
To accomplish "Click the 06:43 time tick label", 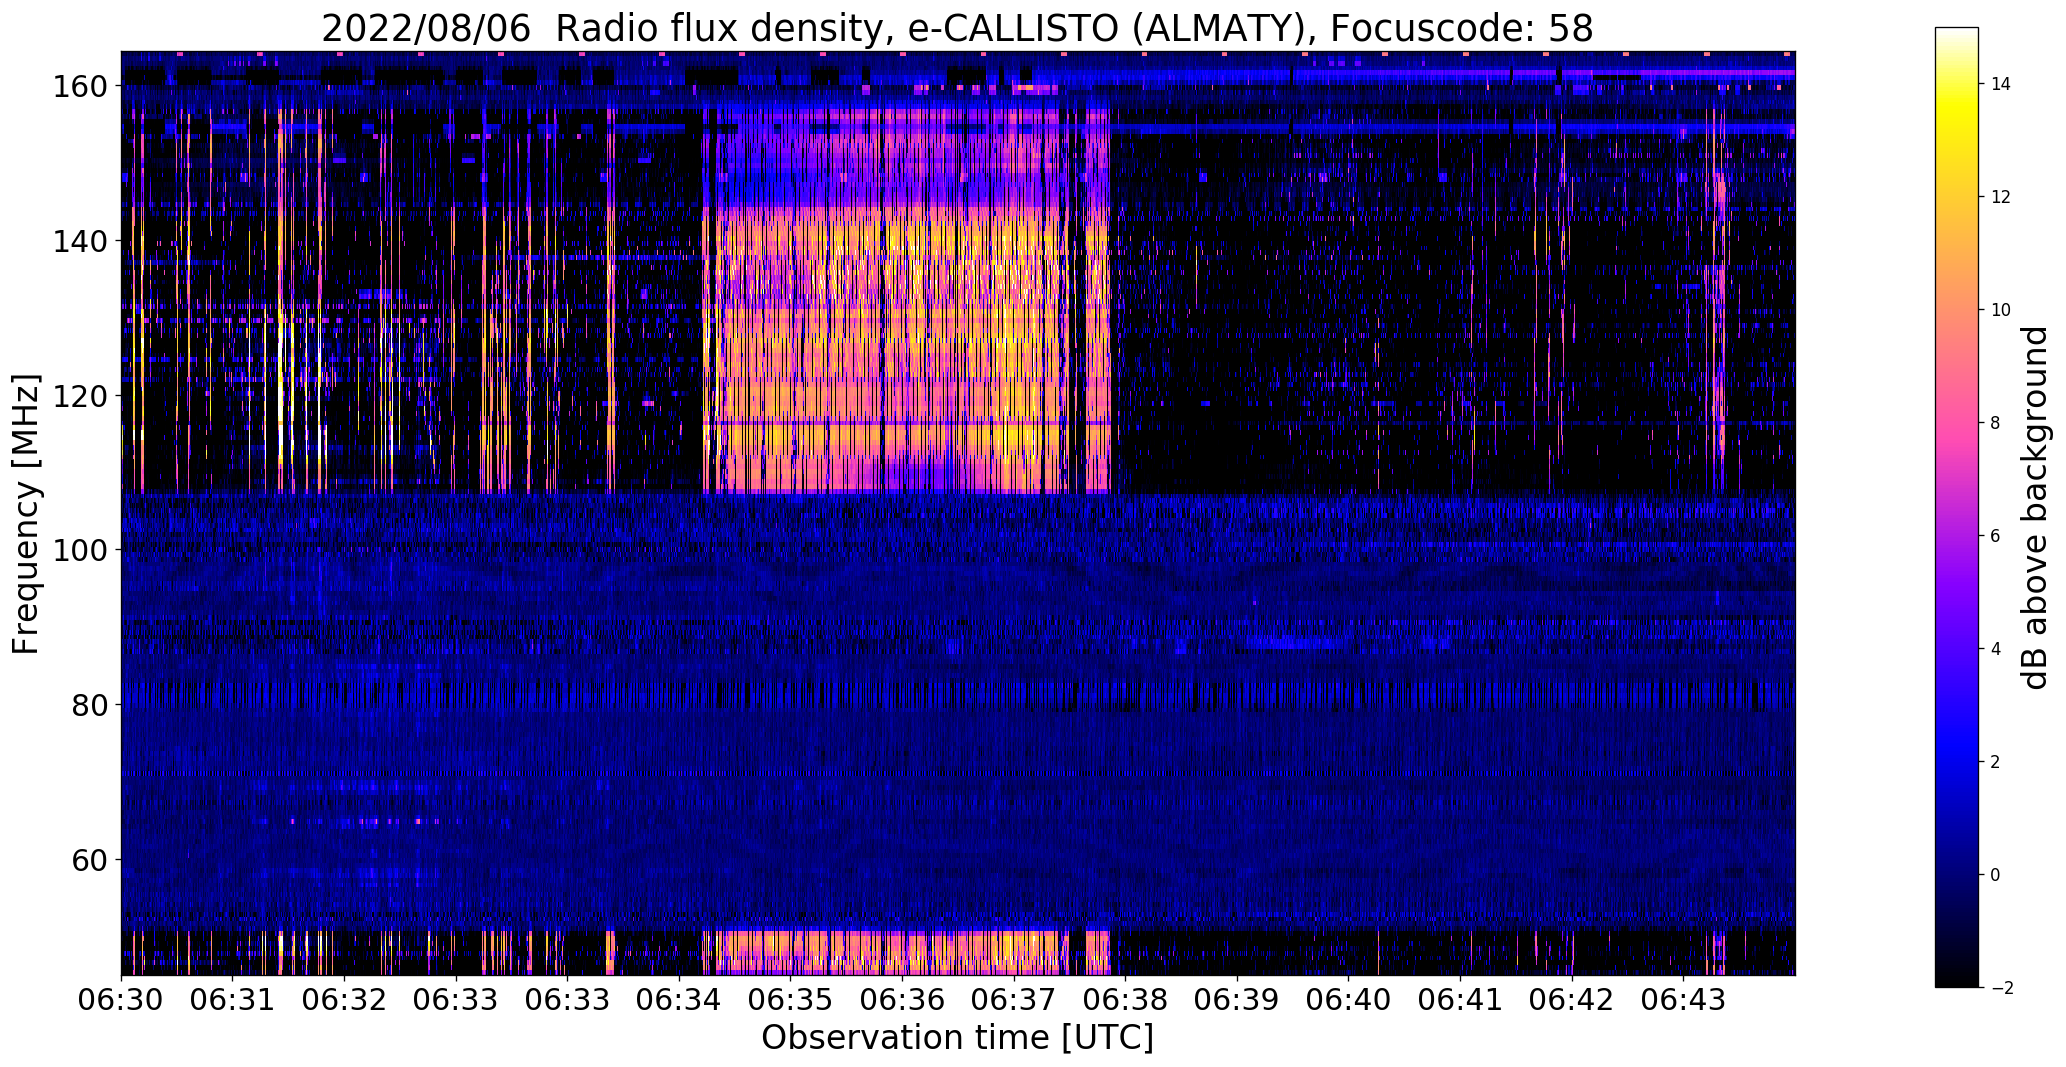I will tap(1684, 1000).
